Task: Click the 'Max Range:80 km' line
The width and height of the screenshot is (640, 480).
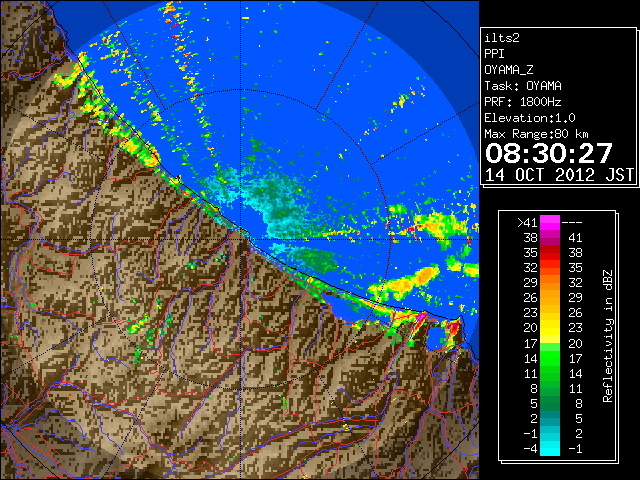Action: (536, 134)
